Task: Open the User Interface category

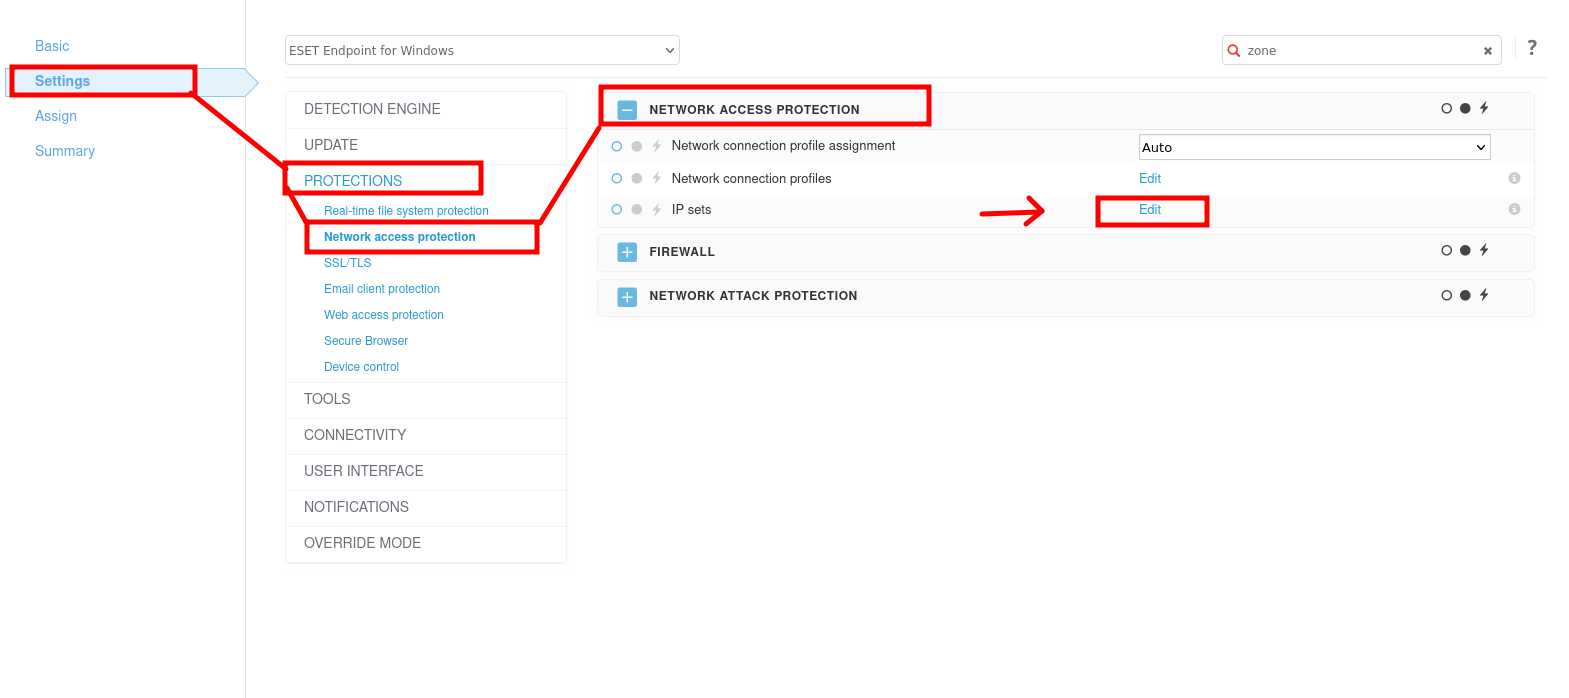Action: [364, 471]
